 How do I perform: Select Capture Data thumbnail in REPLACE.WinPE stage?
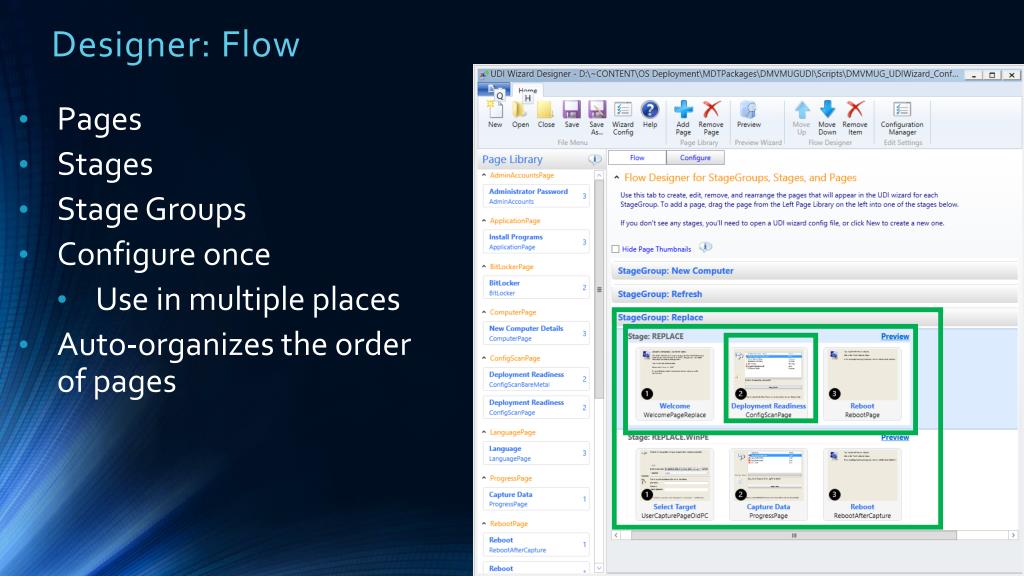click(x=768, y=484)
